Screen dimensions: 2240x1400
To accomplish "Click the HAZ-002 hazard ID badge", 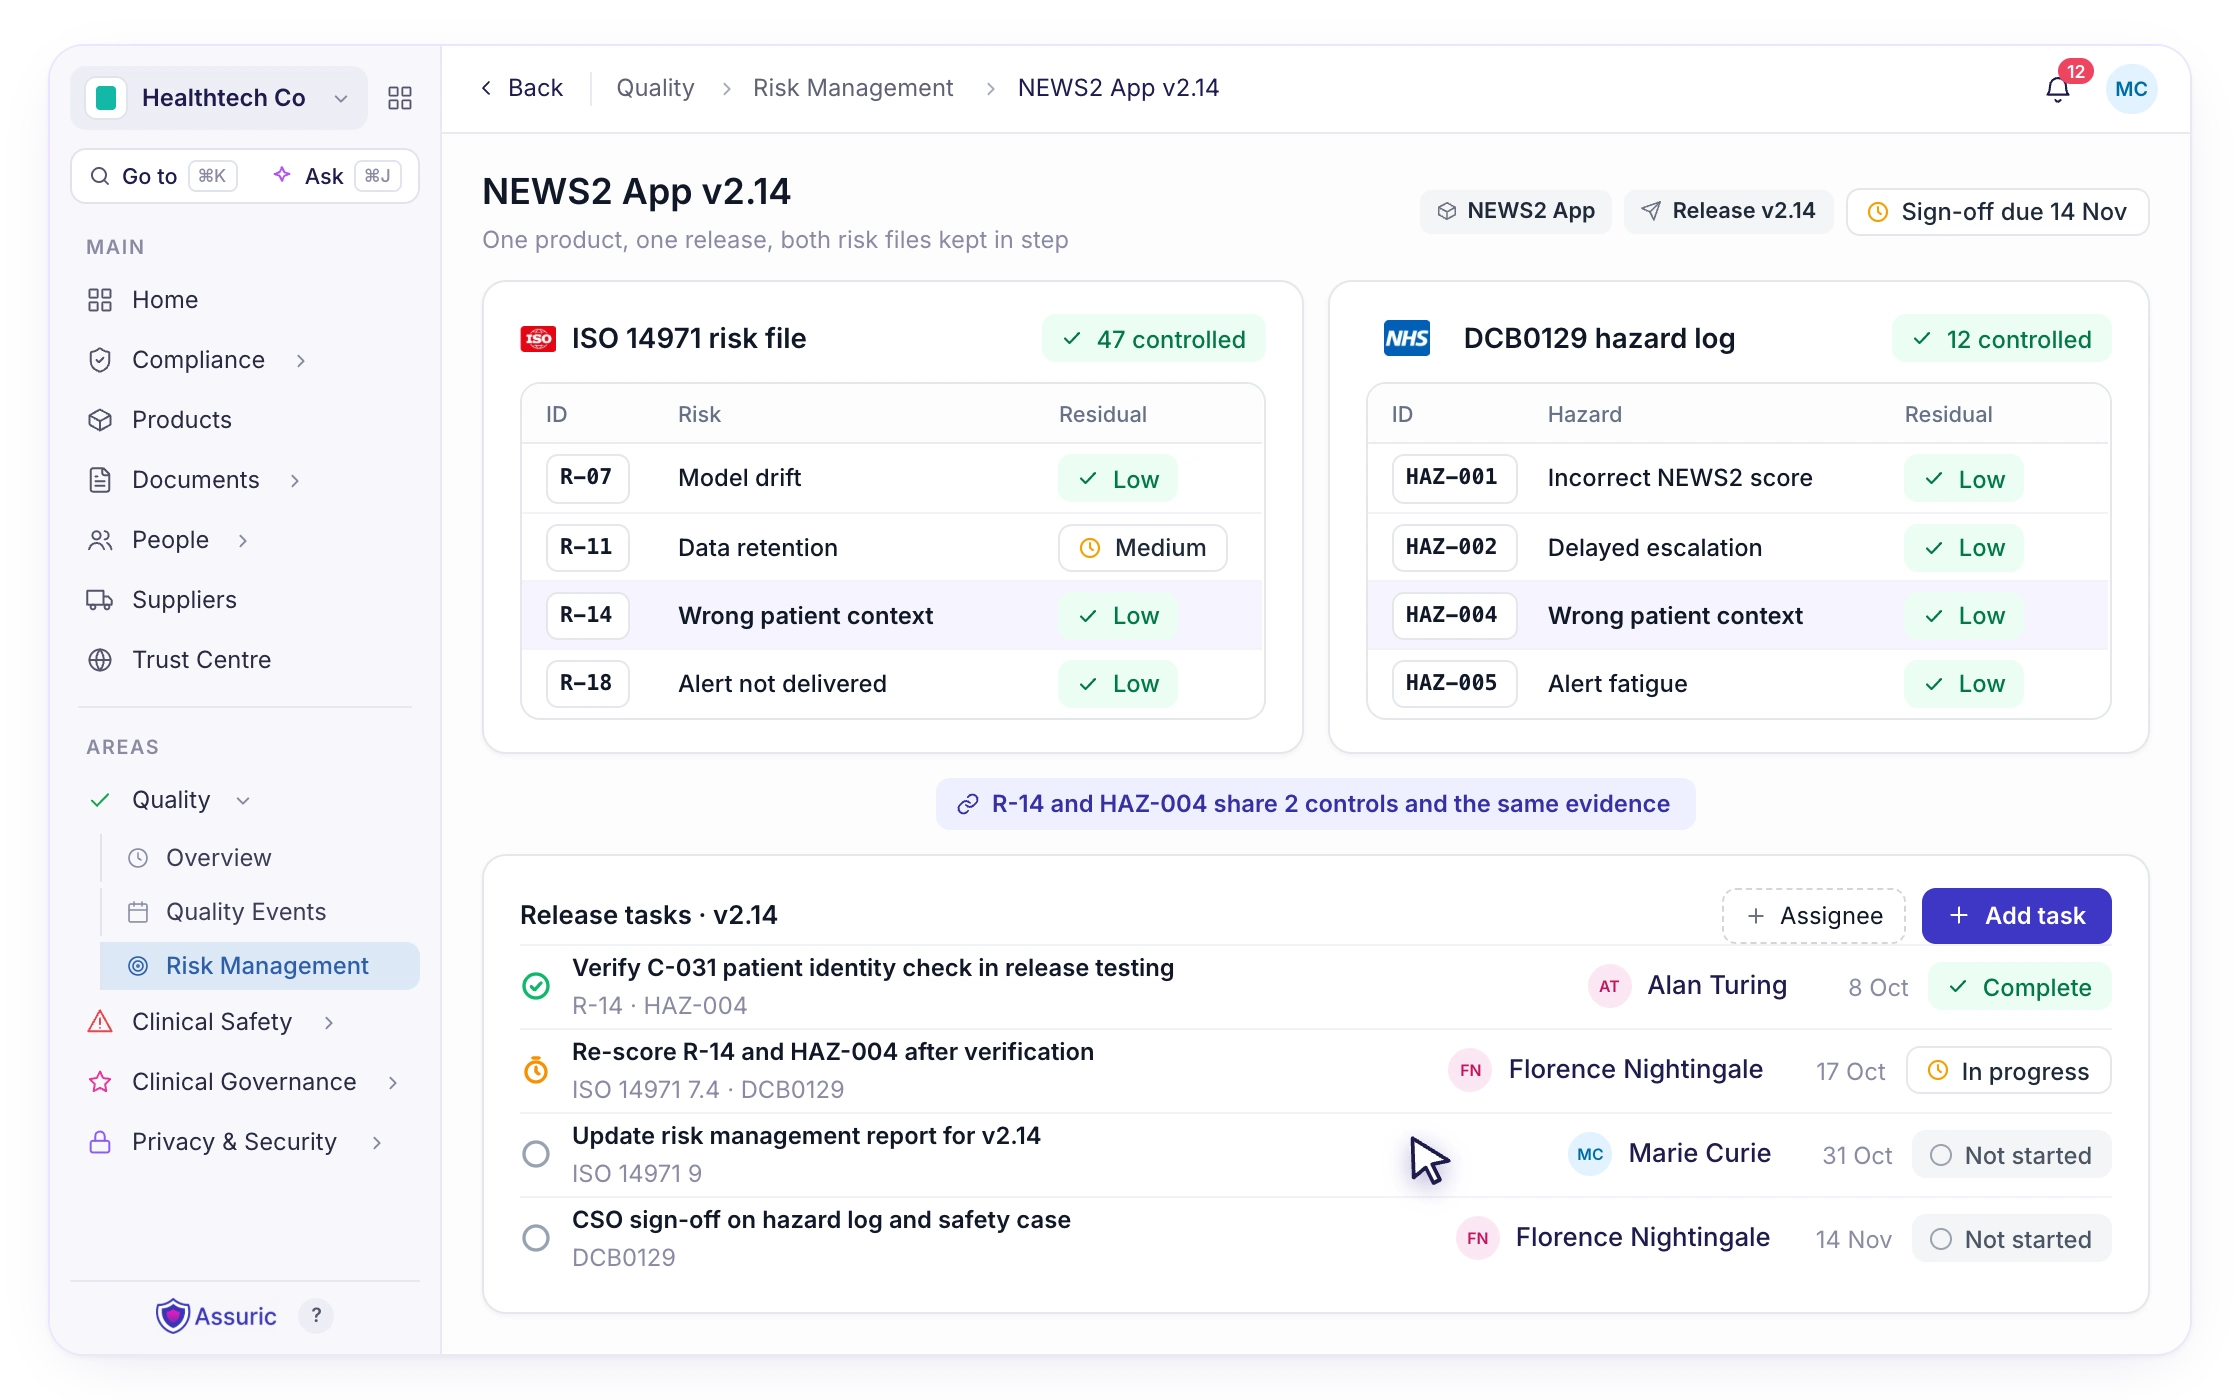I will click(x=1453, y=547).
